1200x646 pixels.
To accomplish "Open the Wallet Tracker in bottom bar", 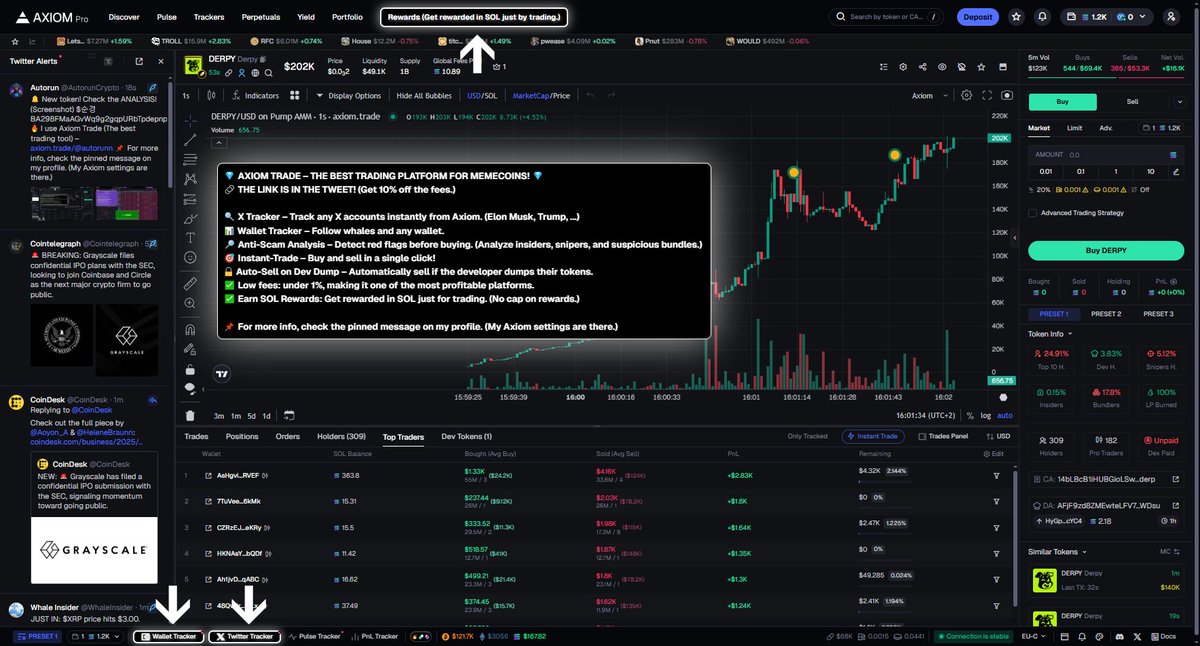I will click(x=170, y=636).
